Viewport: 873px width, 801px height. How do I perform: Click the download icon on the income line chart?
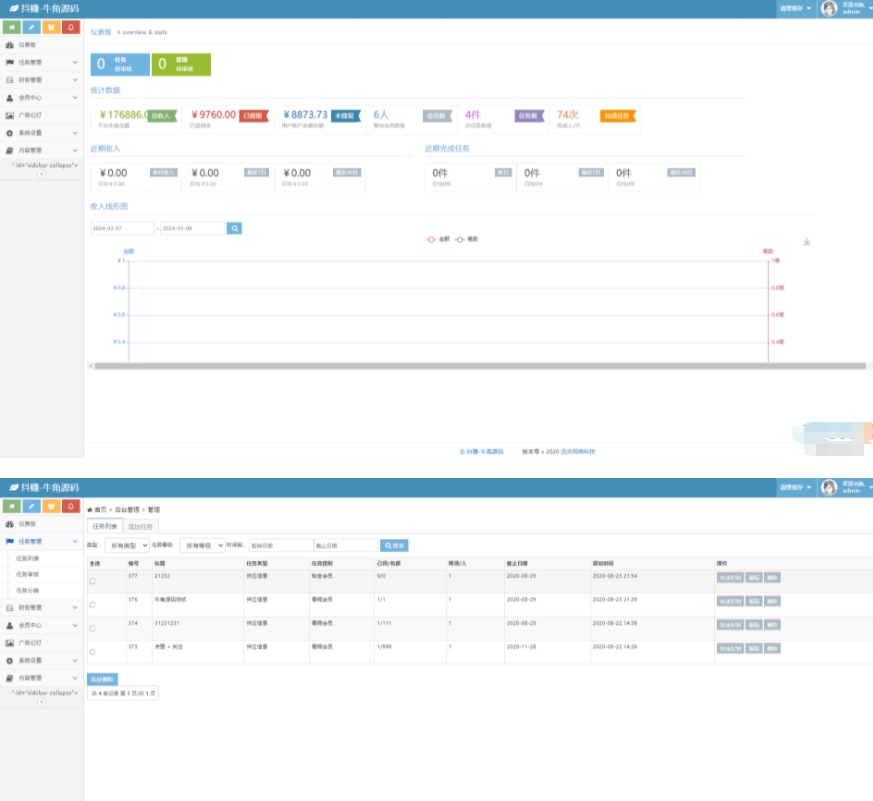[x=807, y=242]
